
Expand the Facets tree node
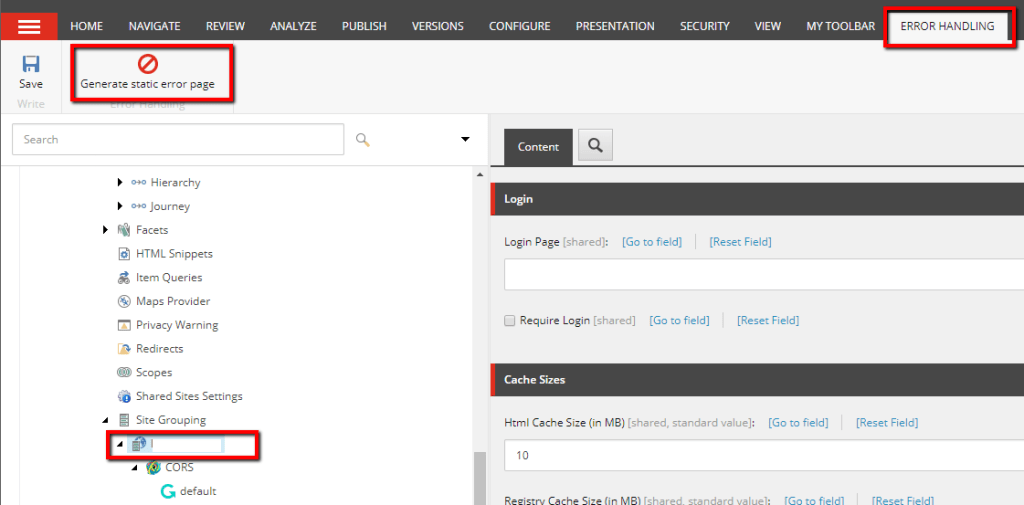tap(106, 230)
